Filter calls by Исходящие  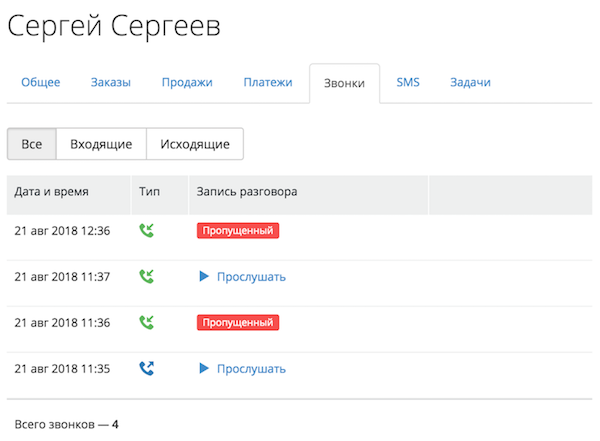(195, 144)
